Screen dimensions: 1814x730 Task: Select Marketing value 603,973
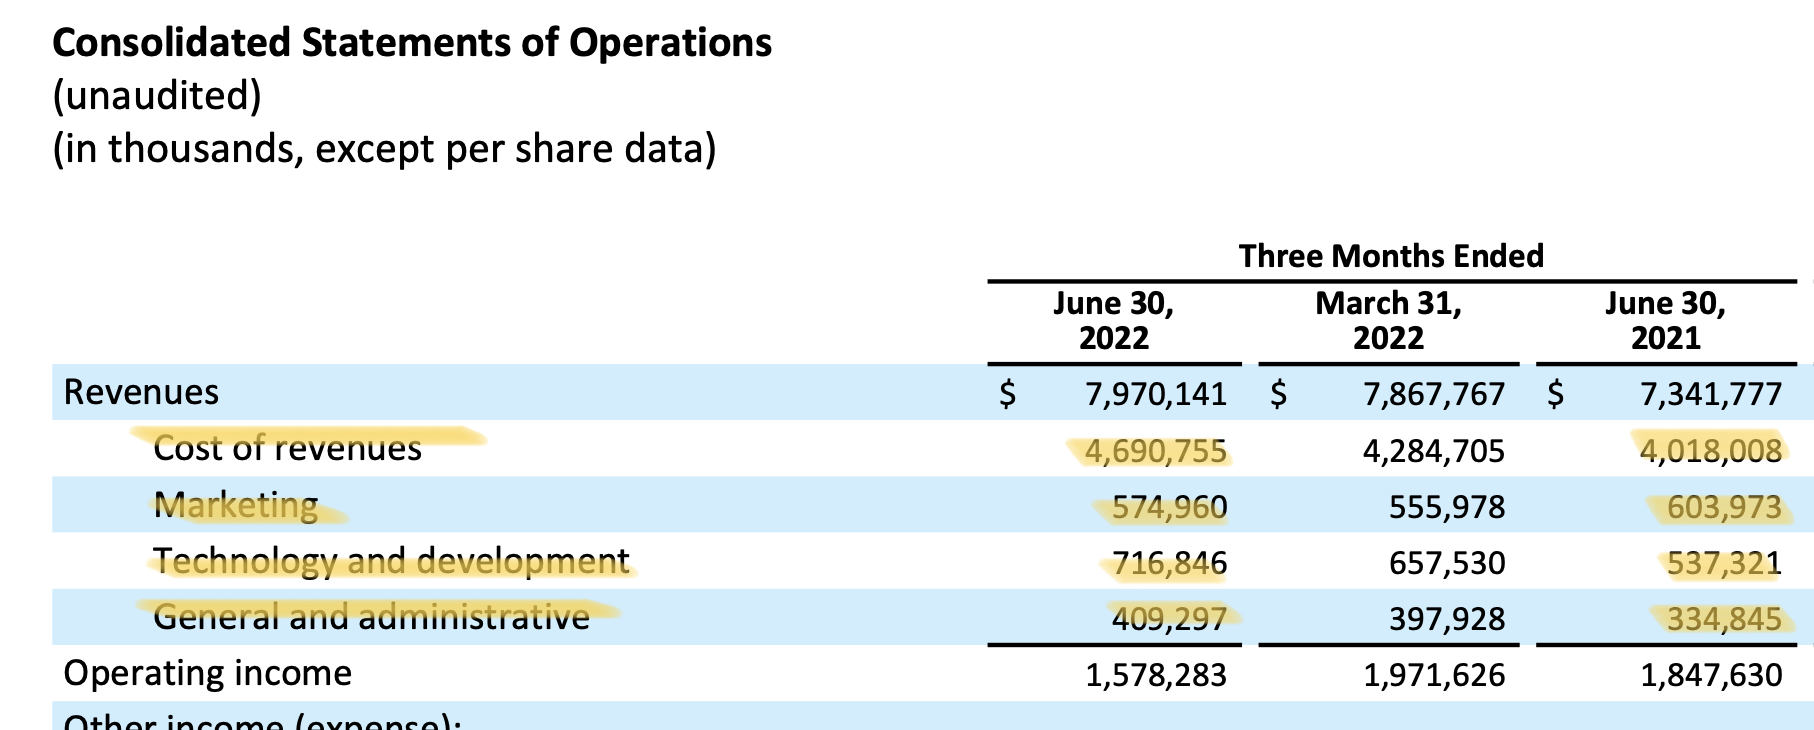1724,507
